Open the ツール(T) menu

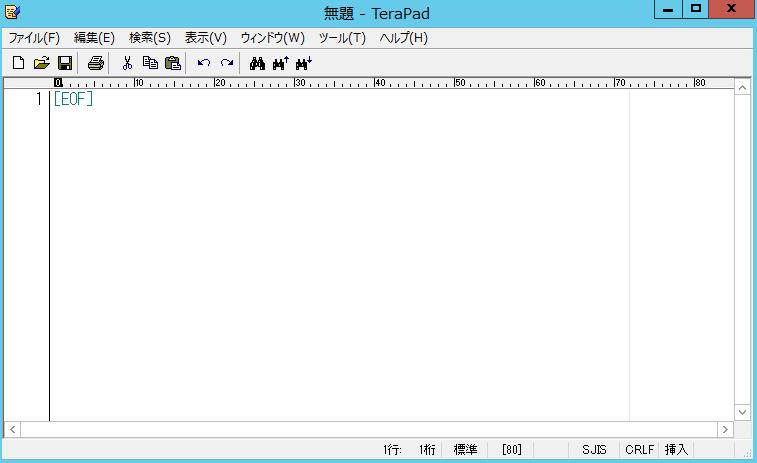342,38
